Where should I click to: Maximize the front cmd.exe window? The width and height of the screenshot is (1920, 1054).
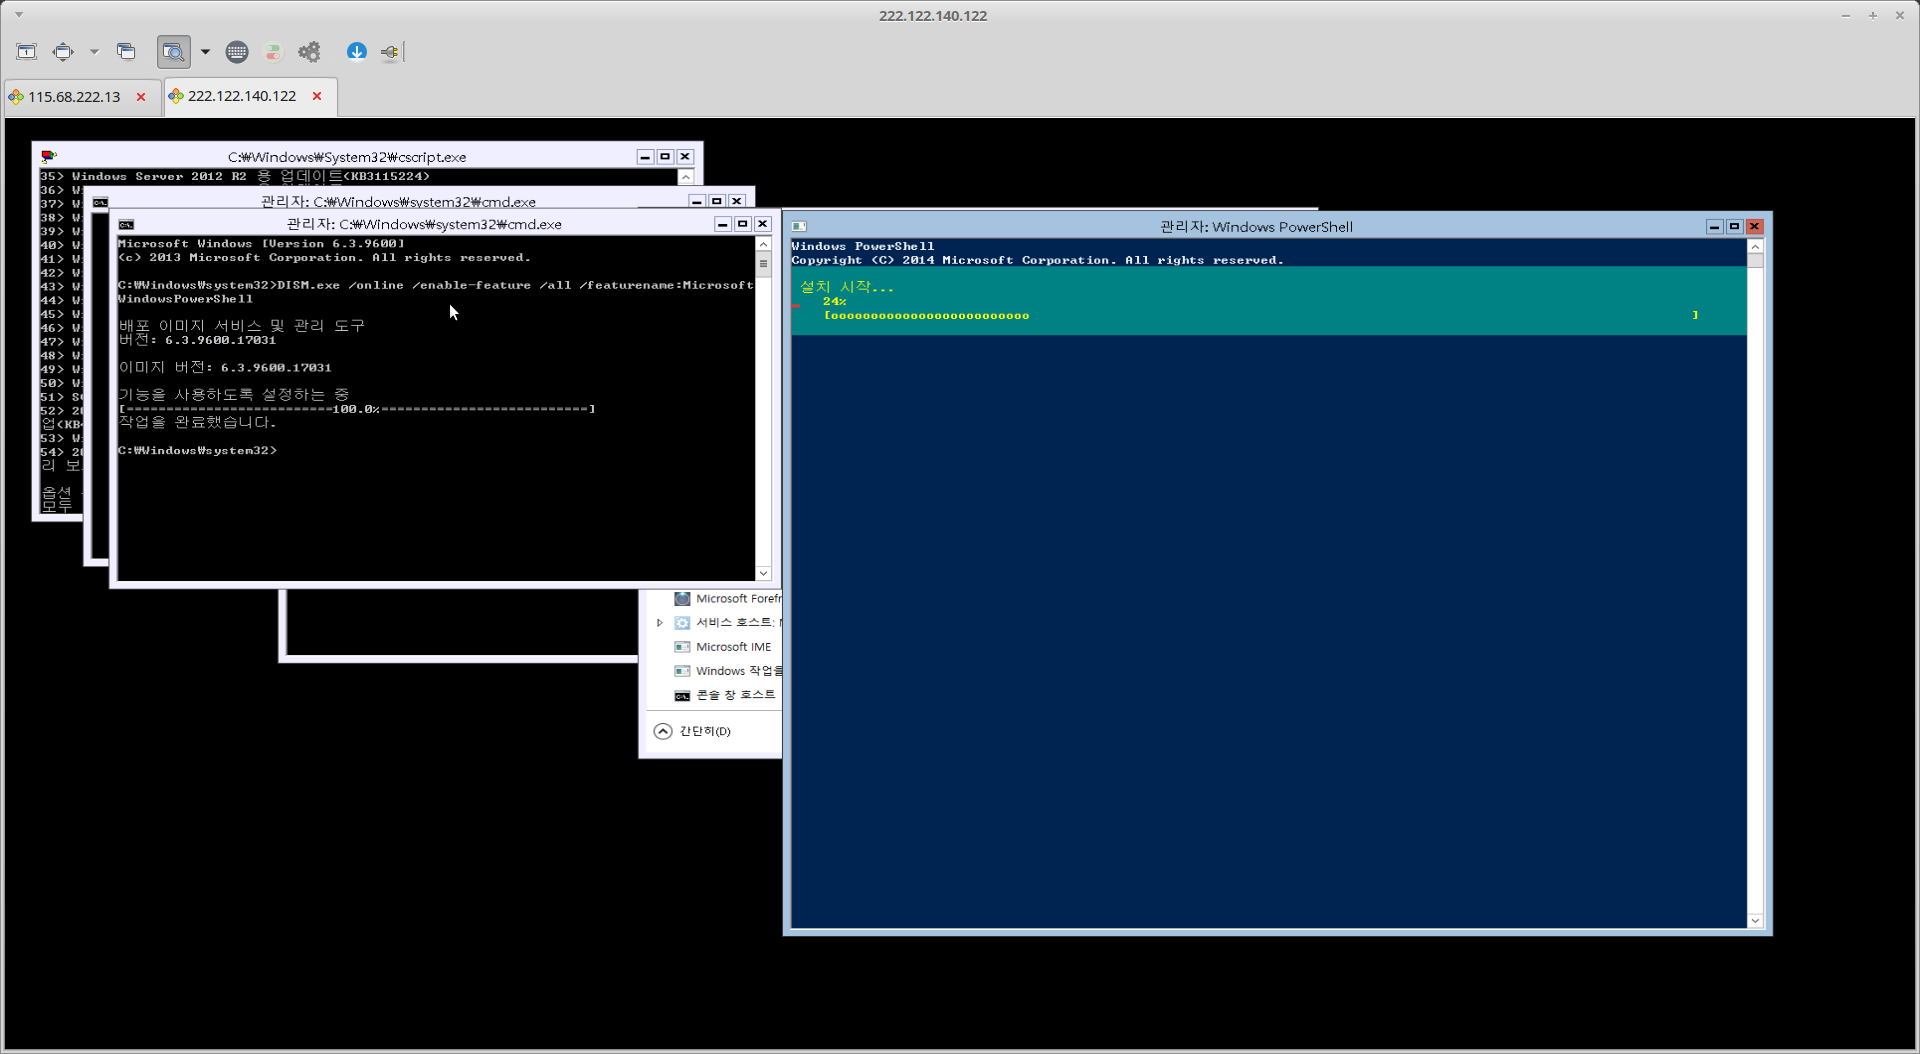[743, 224]
